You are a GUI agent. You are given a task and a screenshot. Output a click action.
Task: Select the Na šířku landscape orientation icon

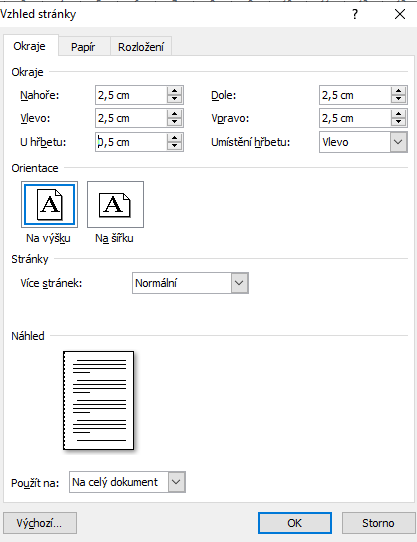click(x=115, y=204)
